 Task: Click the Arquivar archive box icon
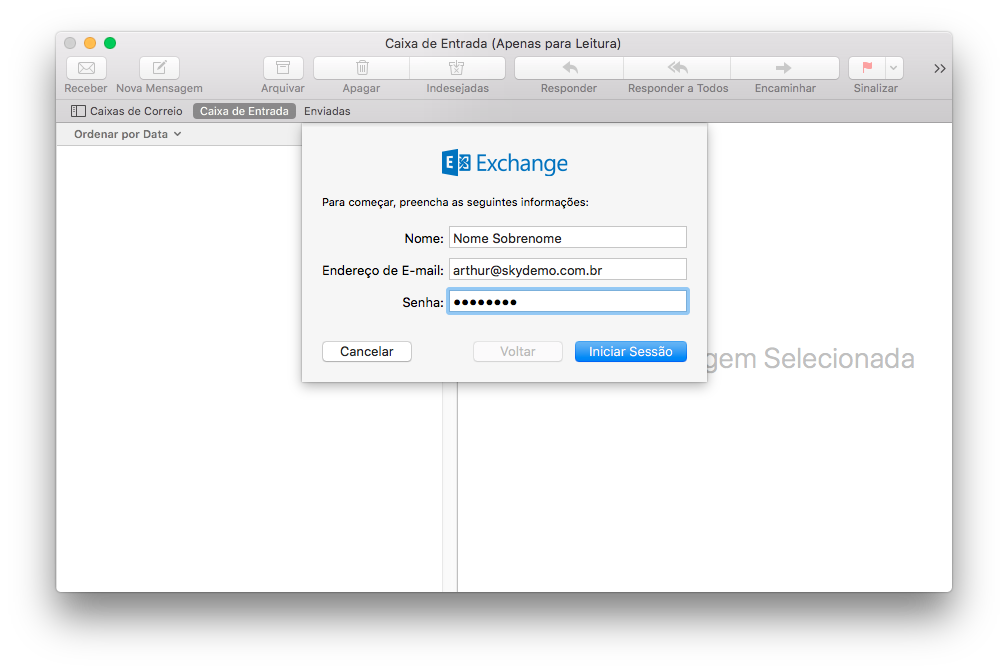pos(283,68)
